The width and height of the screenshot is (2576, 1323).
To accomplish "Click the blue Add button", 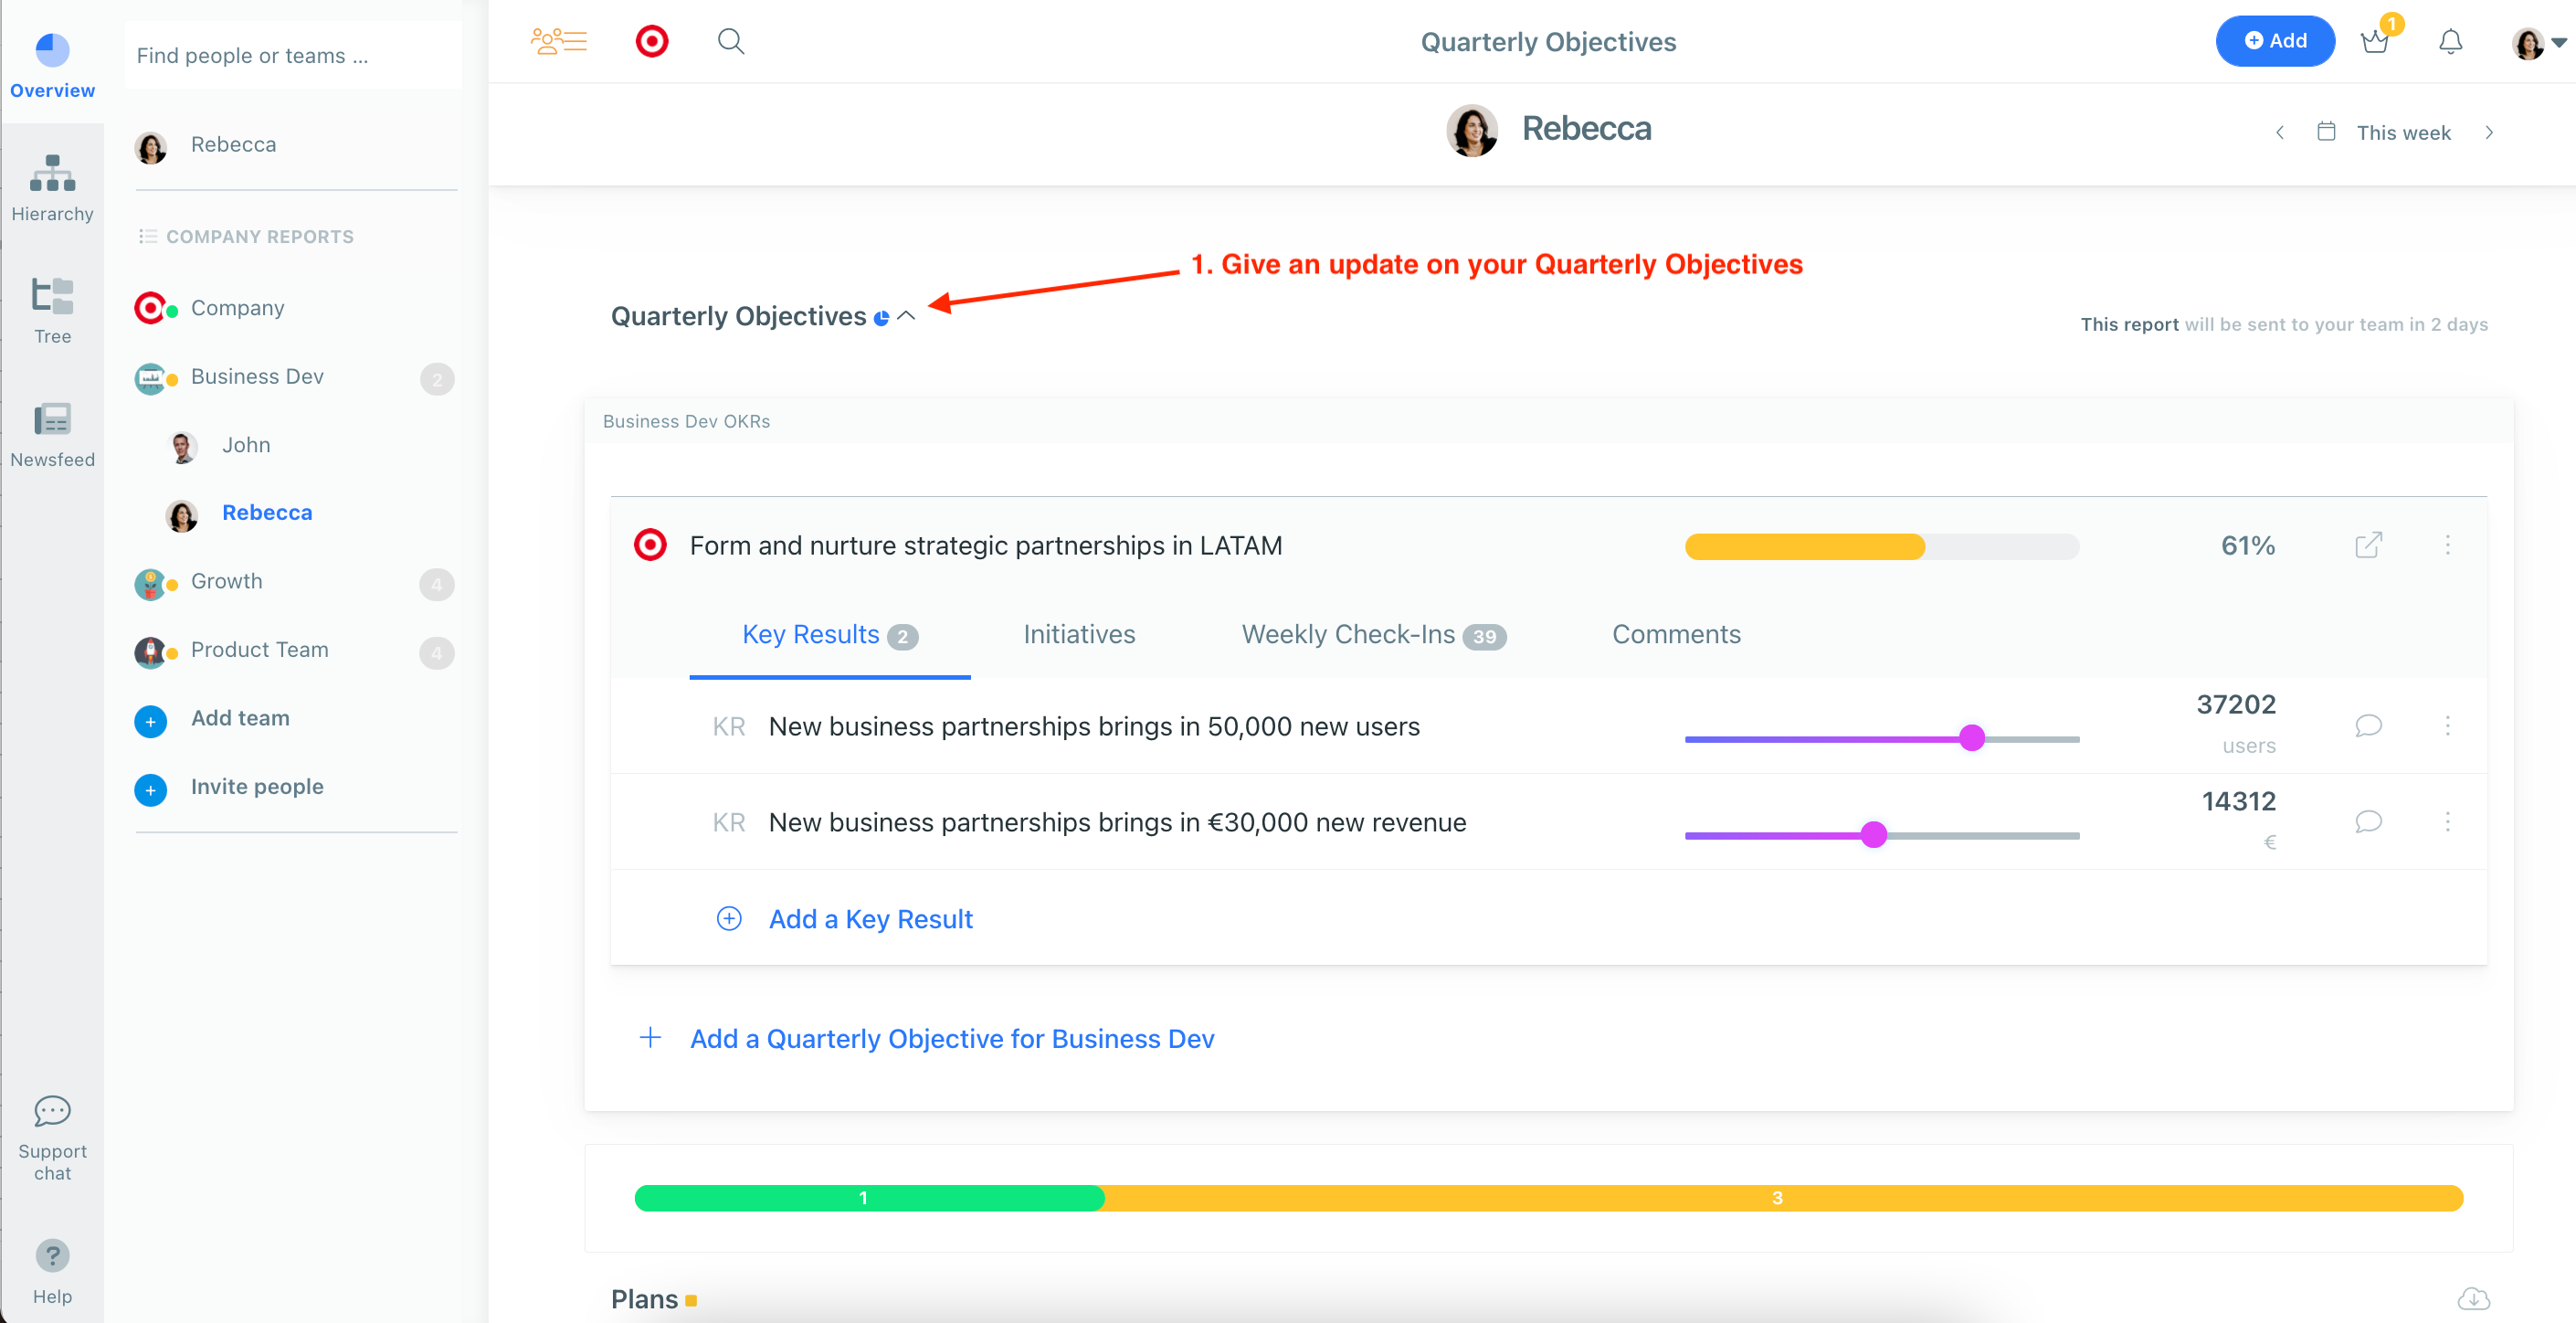I will click(x=2275, y=41).
